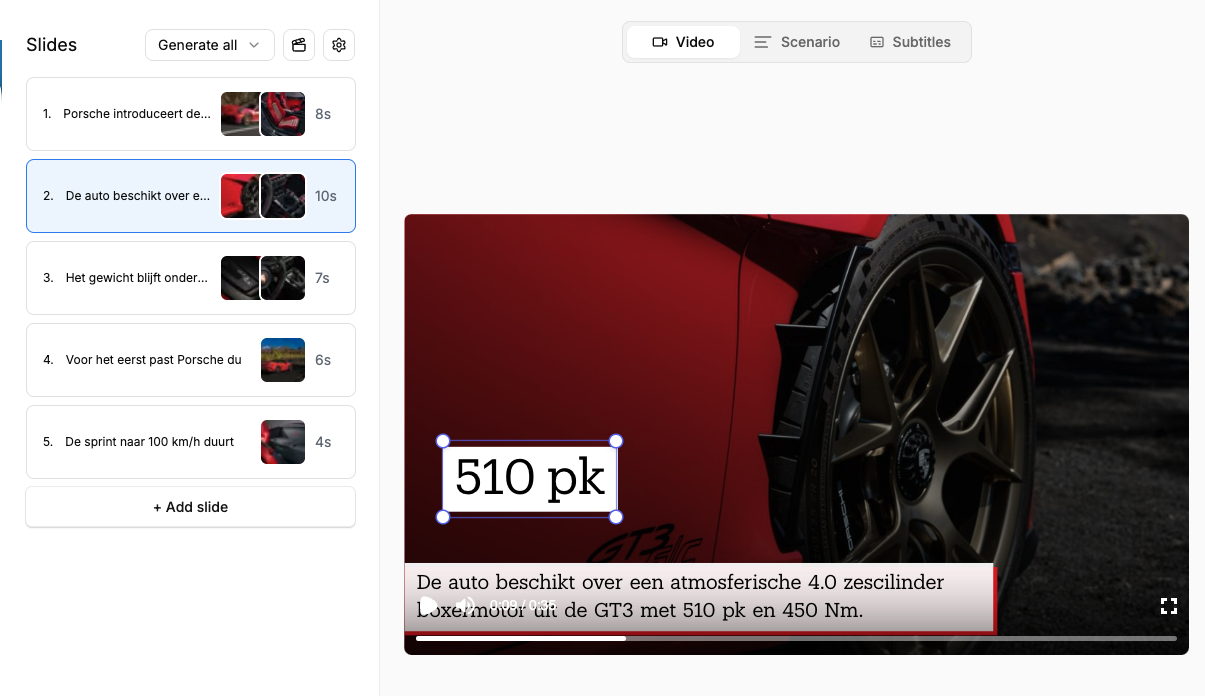This screenshot has height=696, width=1205.
Task: Select slide "De auto beschikt over e..."
Action: point(191,196)
